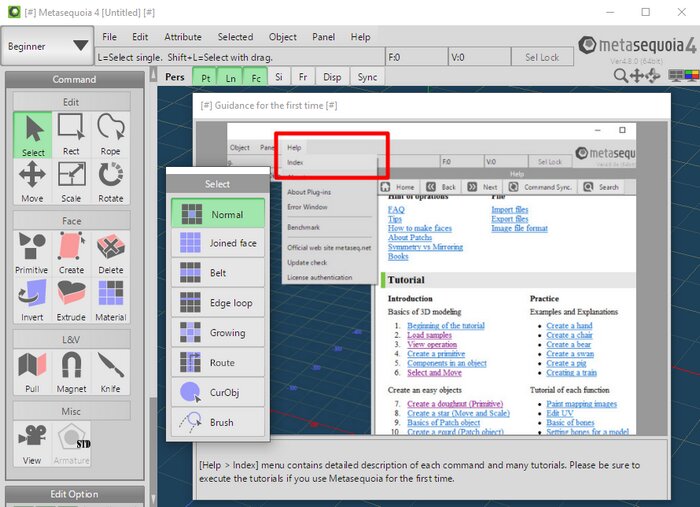Click the Sync view button
The width and height of the screenshot is (700, 507).
click(367, 77)
